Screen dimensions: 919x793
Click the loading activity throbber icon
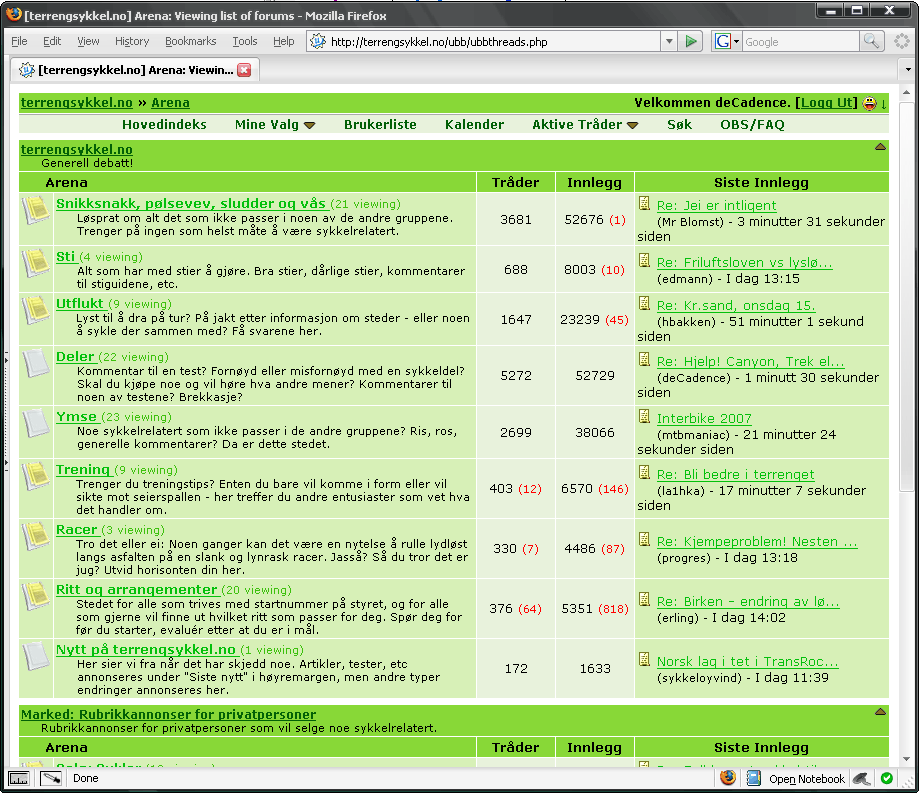(x=901, y=41)
